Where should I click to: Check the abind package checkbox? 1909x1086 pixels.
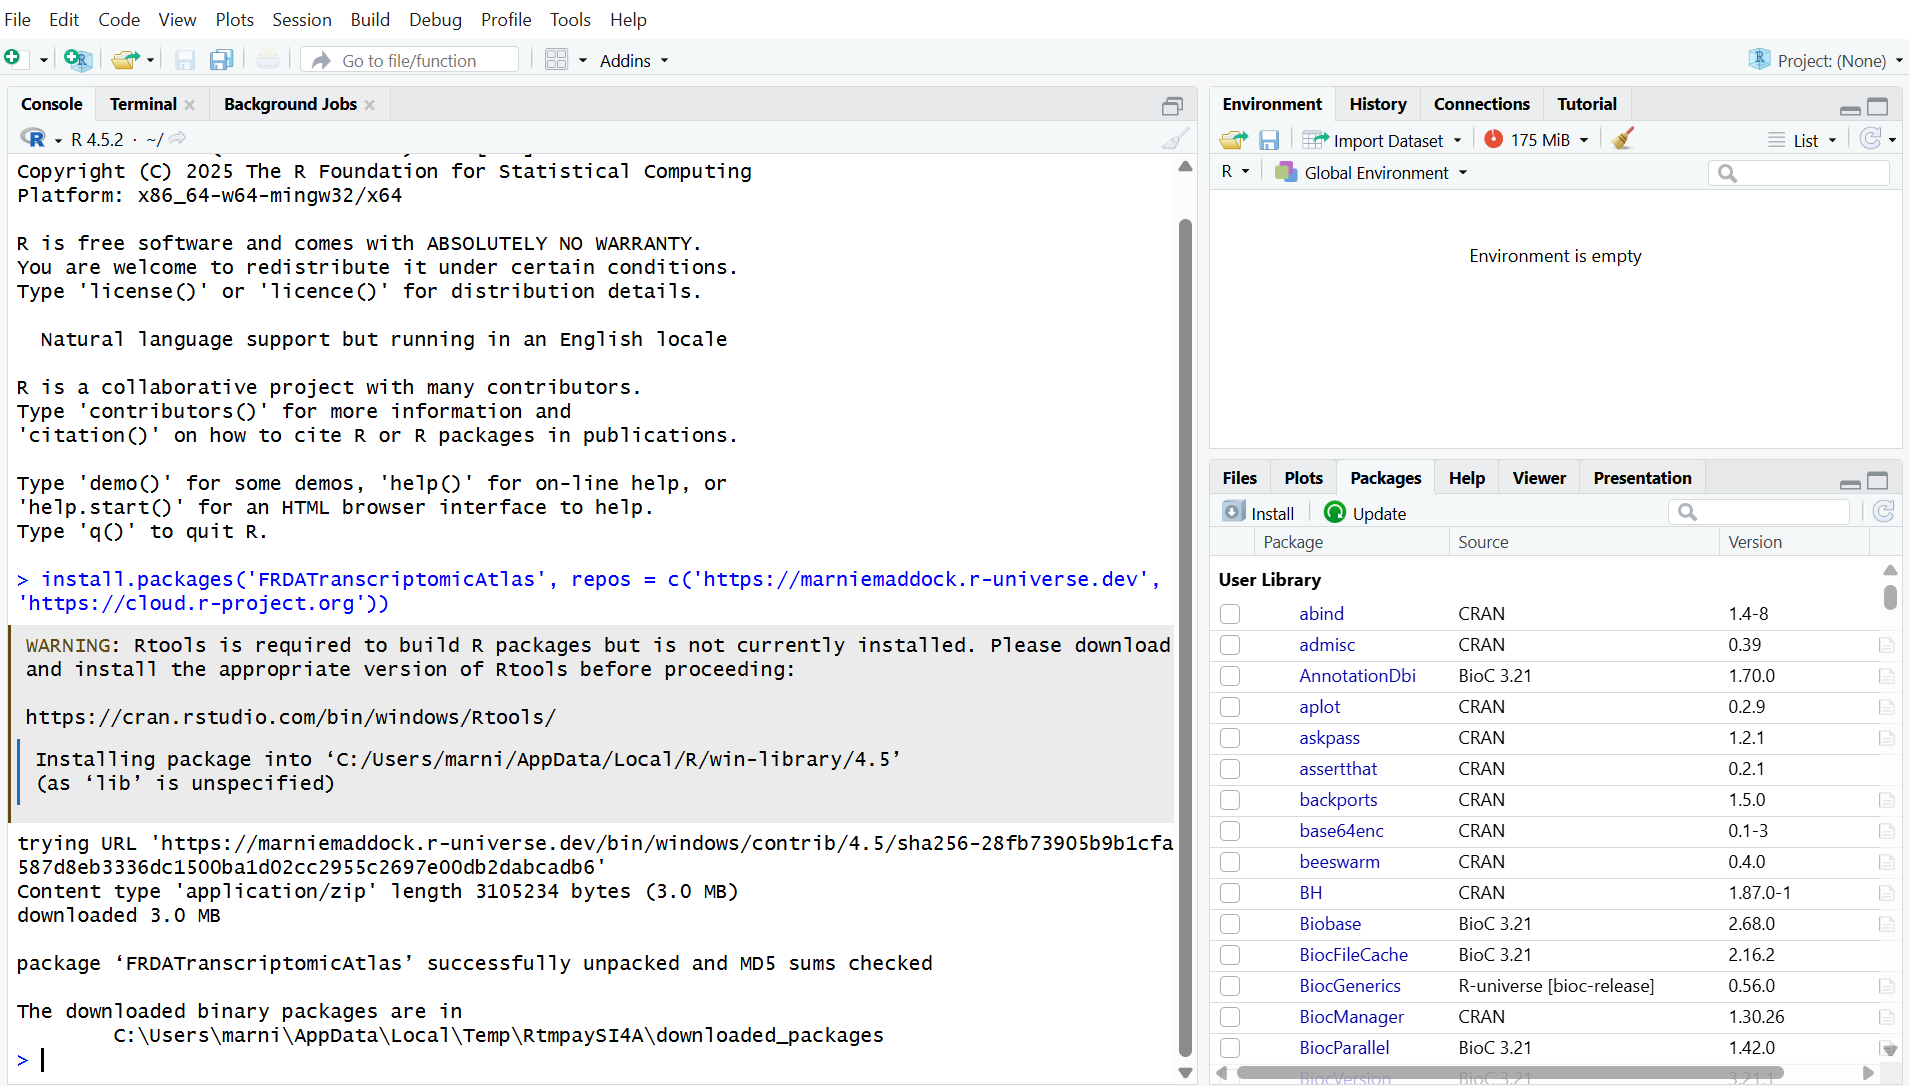1230,614
